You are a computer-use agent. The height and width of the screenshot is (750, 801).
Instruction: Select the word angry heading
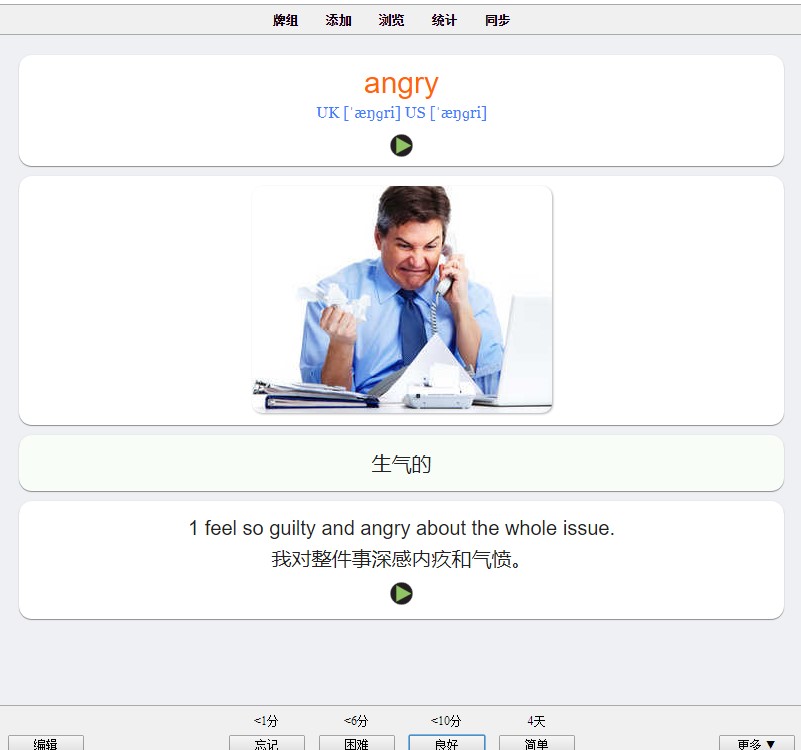(401, 83)
